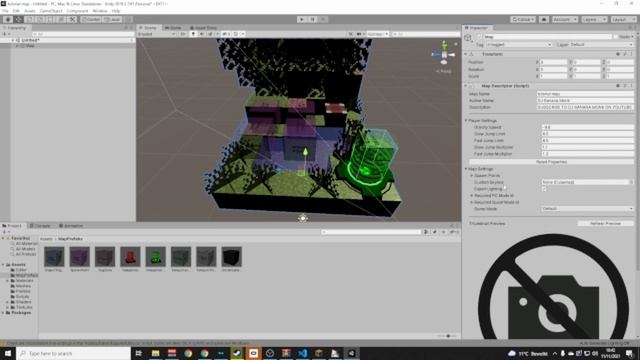This screenshot has width=640, height=360.
Task: Toggle scene audio icon
Action: pos(202,34)
